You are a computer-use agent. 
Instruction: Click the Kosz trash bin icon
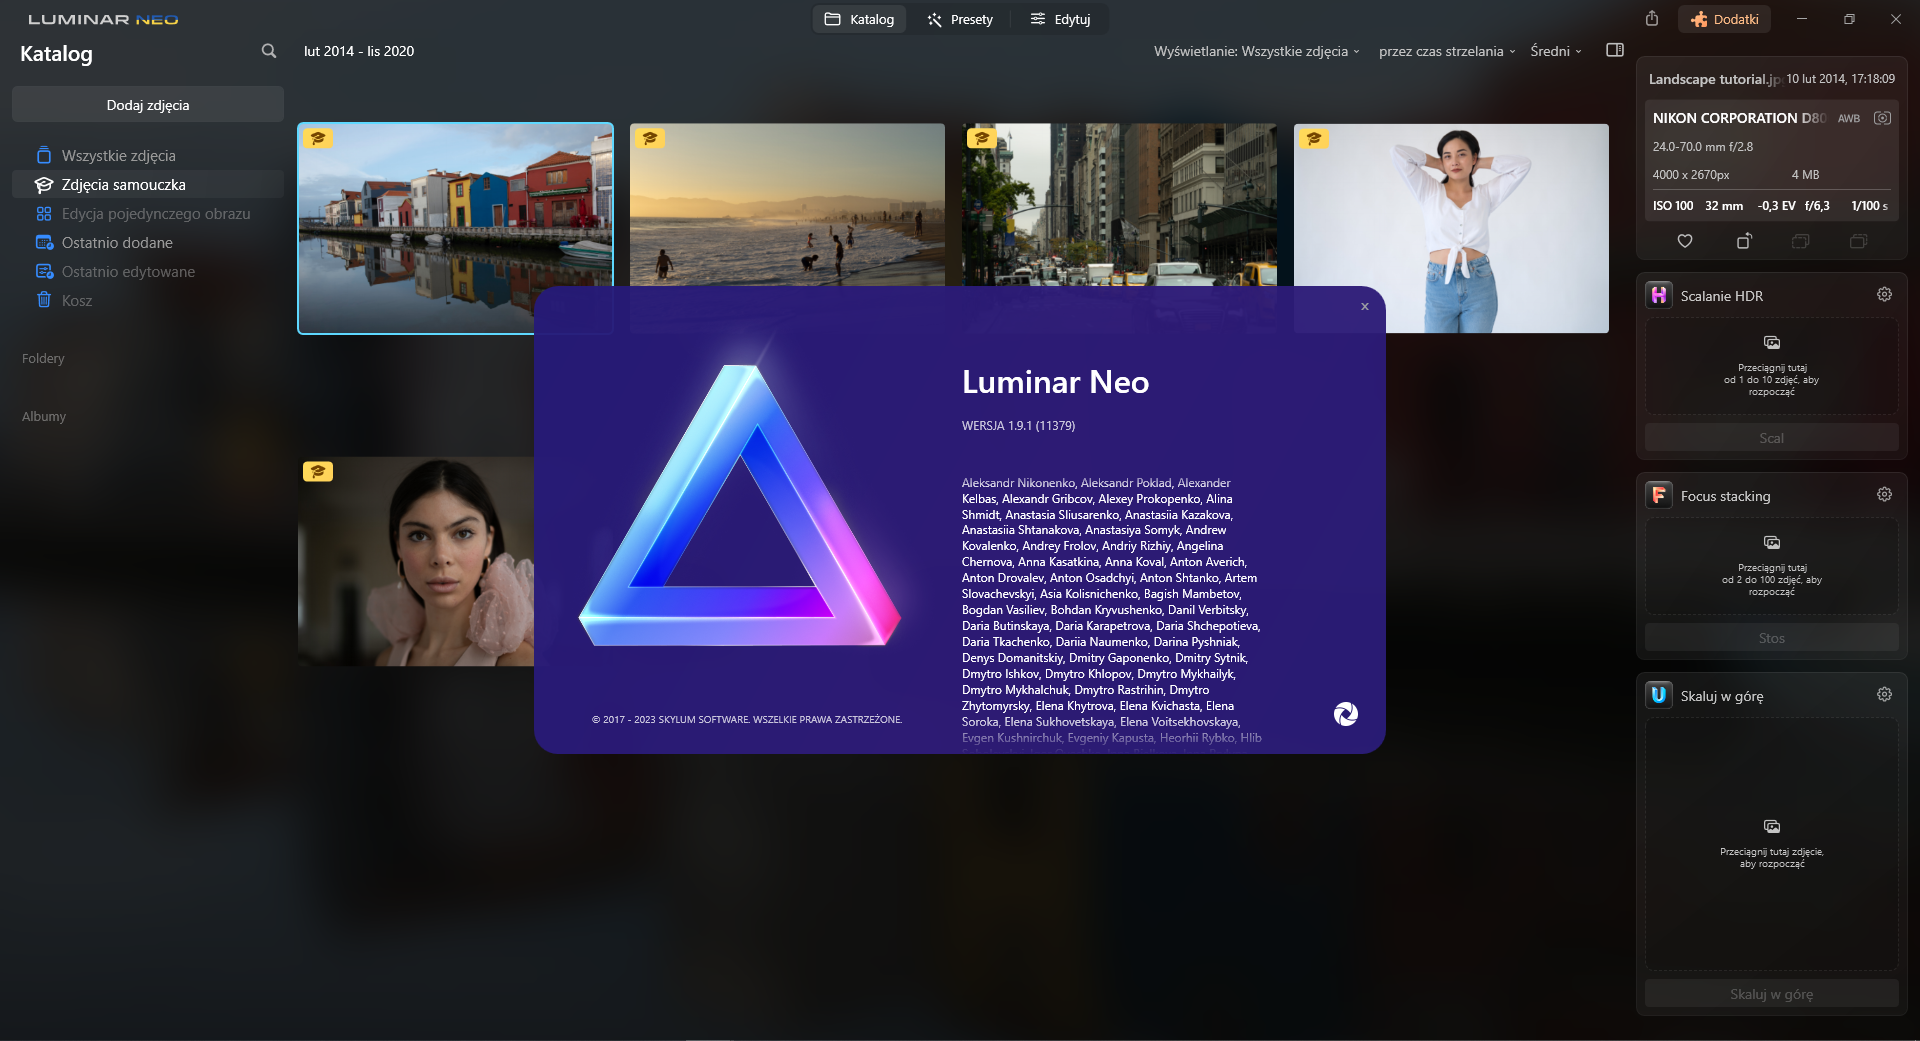point(44,300)
